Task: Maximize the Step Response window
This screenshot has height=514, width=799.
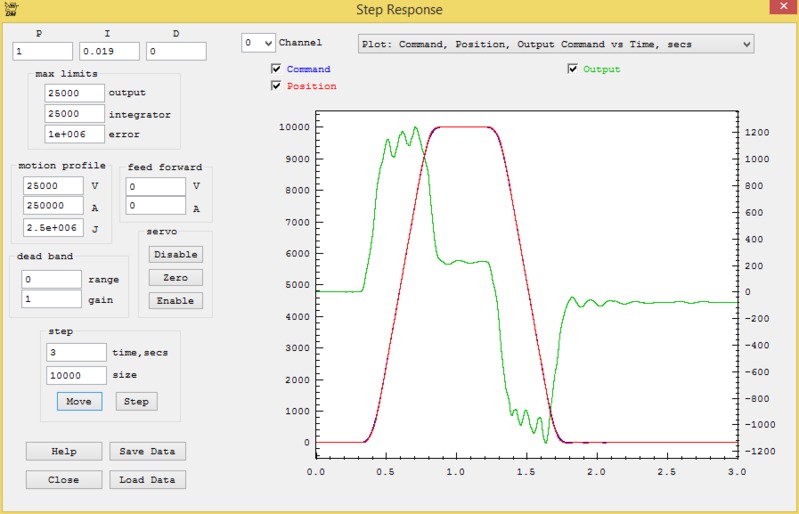Action: pos(748,9)
